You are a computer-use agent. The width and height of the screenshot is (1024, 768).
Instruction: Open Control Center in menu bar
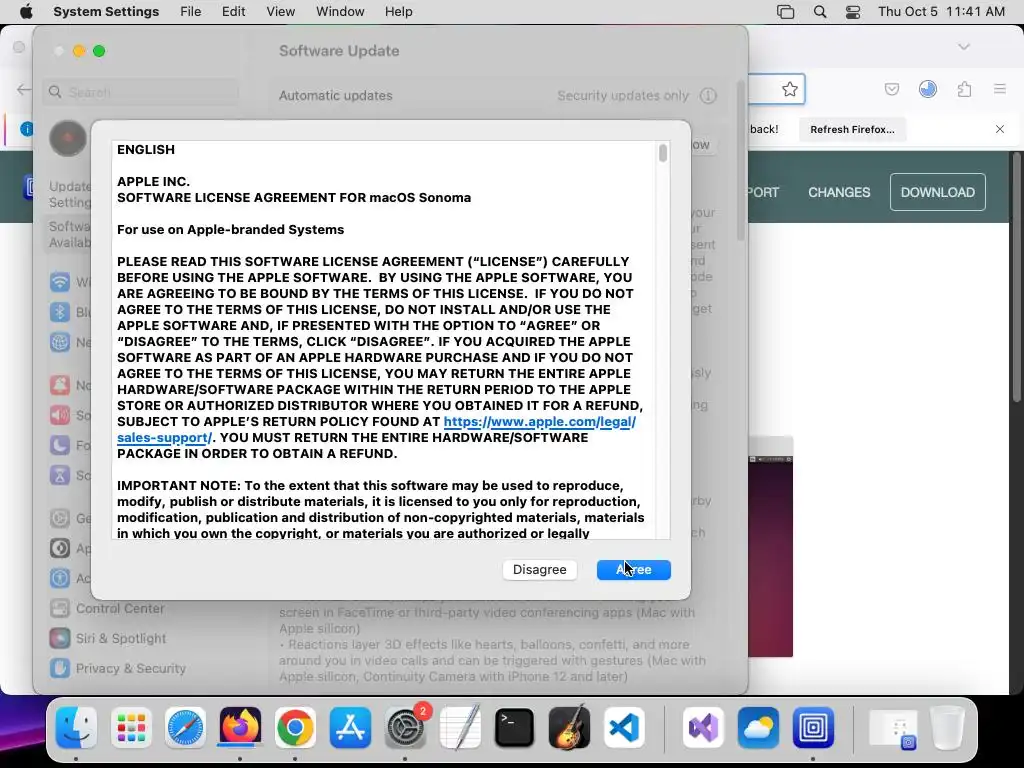coord(853,12)
